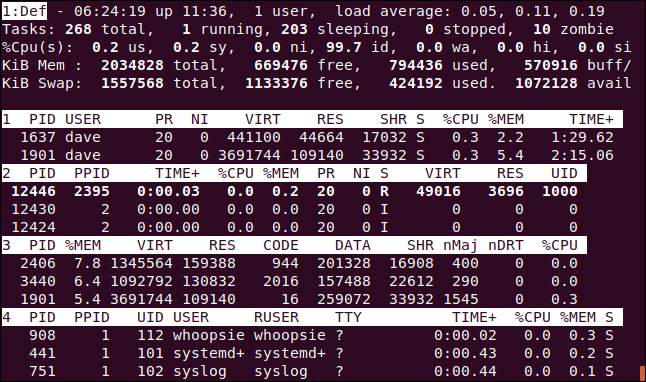This screenshot has width=646, height=382.
Task: Click the 1072128 avail value
Action: click(546, 83)
